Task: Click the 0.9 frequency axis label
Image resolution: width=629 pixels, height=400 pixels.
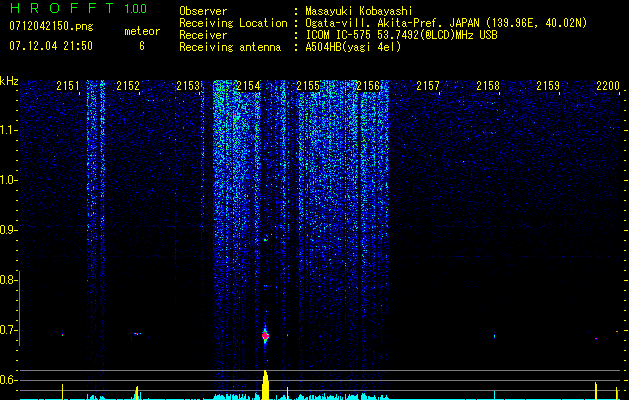Action: click(x=9, y=230)
